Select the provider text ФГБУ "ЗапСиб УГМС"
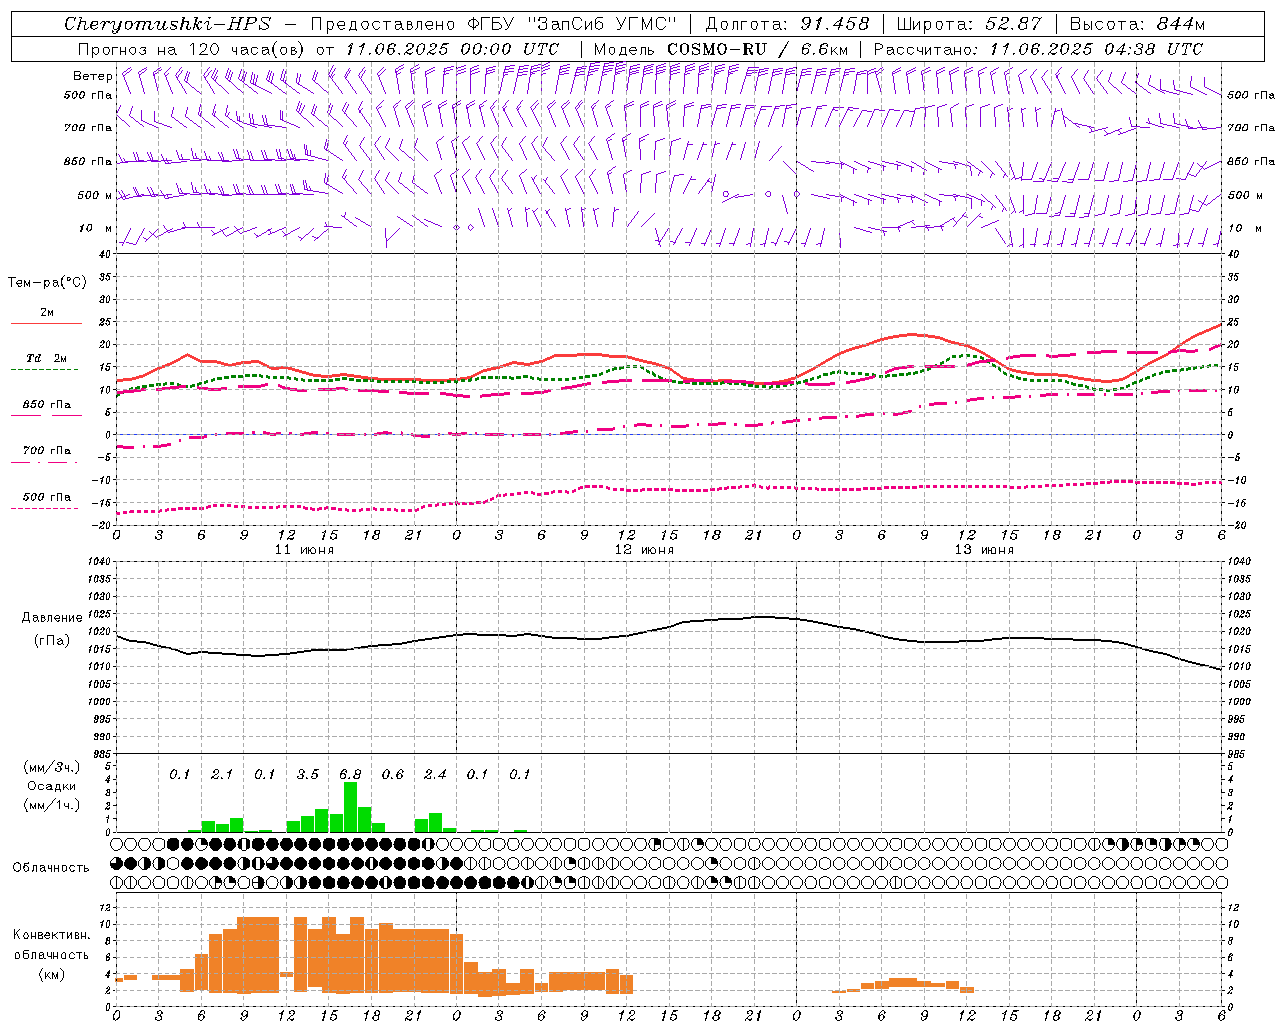The width and height of the screenshot is (1280, 1024). pyautogui.click(x=572, y=24)
